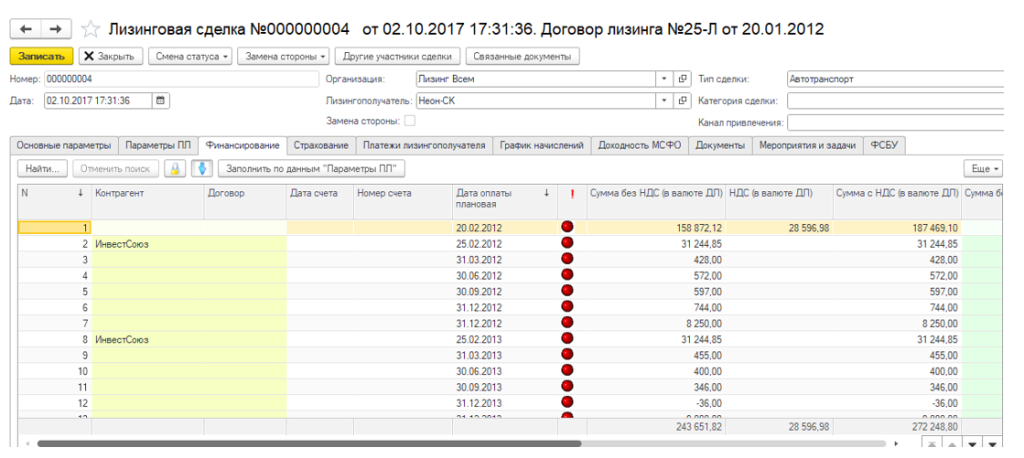Click the red status indicator in row 1
The image size is (1024, 458).
coord(568,228)
